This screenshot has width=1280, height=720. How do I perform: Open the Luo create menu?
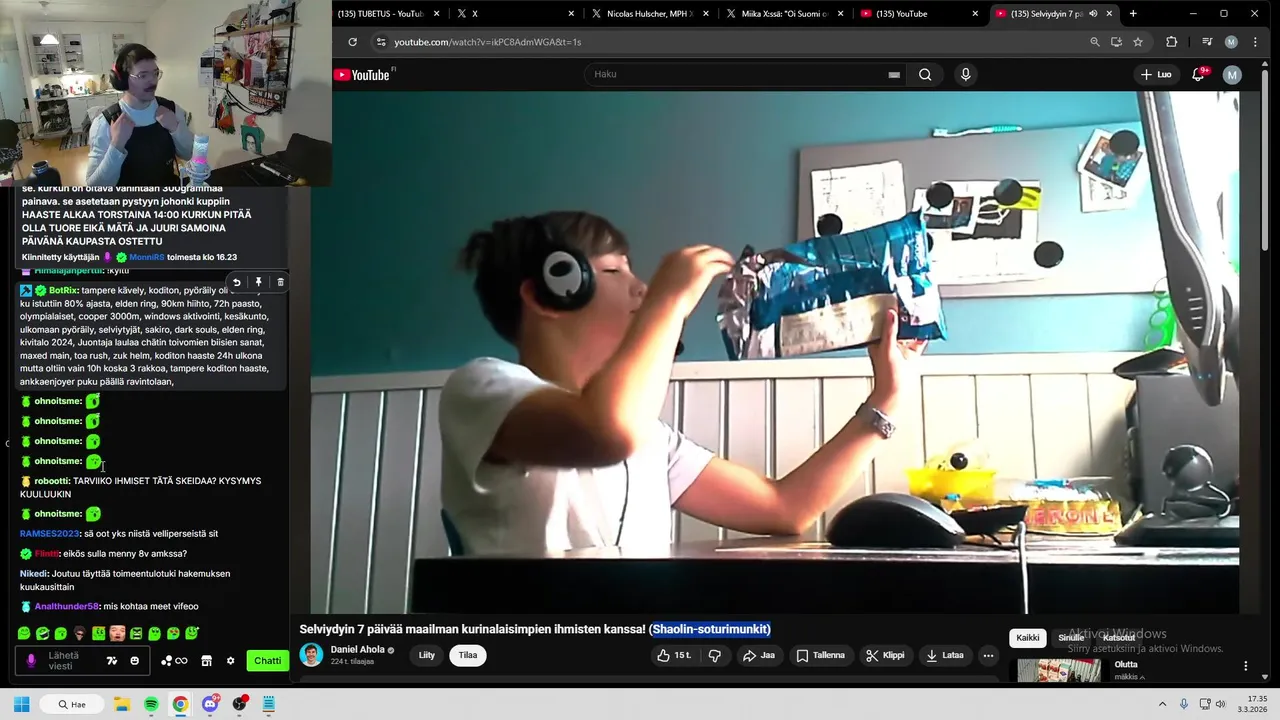coord(1156,74)
